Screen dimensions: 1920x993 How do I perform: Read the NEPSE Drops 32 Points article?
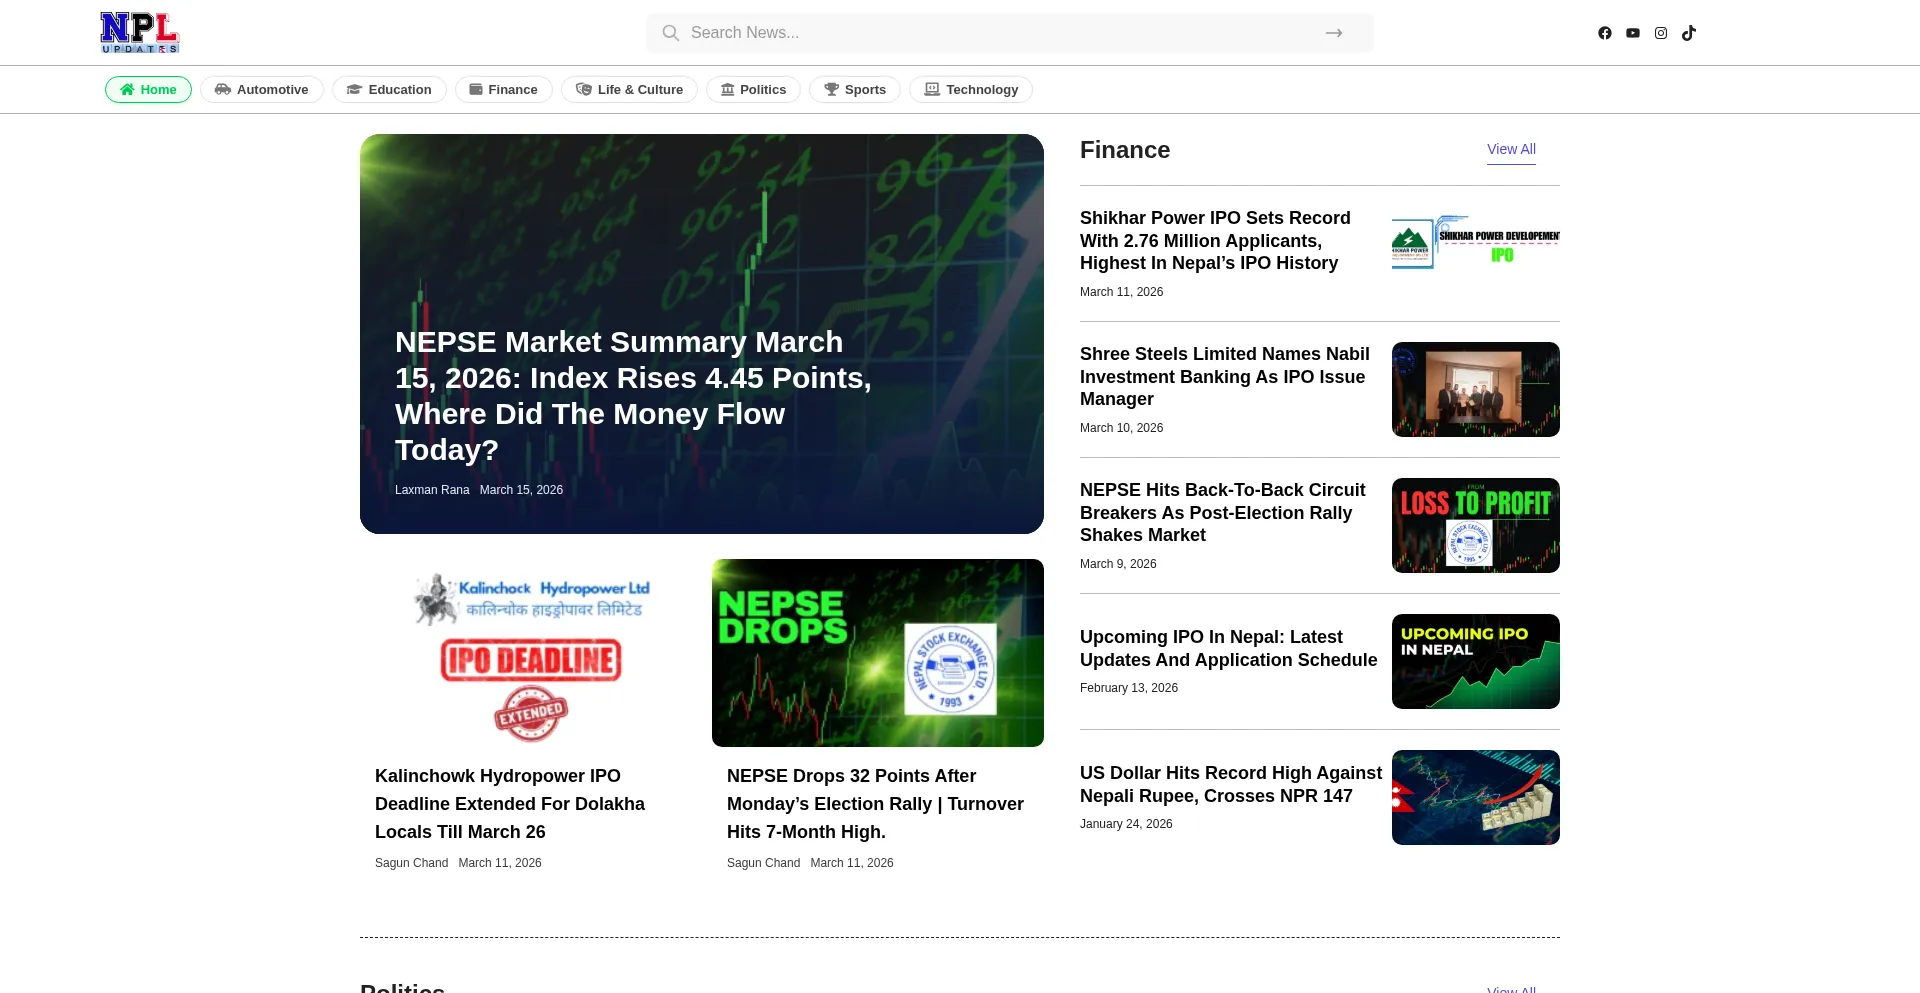(875, 804)
